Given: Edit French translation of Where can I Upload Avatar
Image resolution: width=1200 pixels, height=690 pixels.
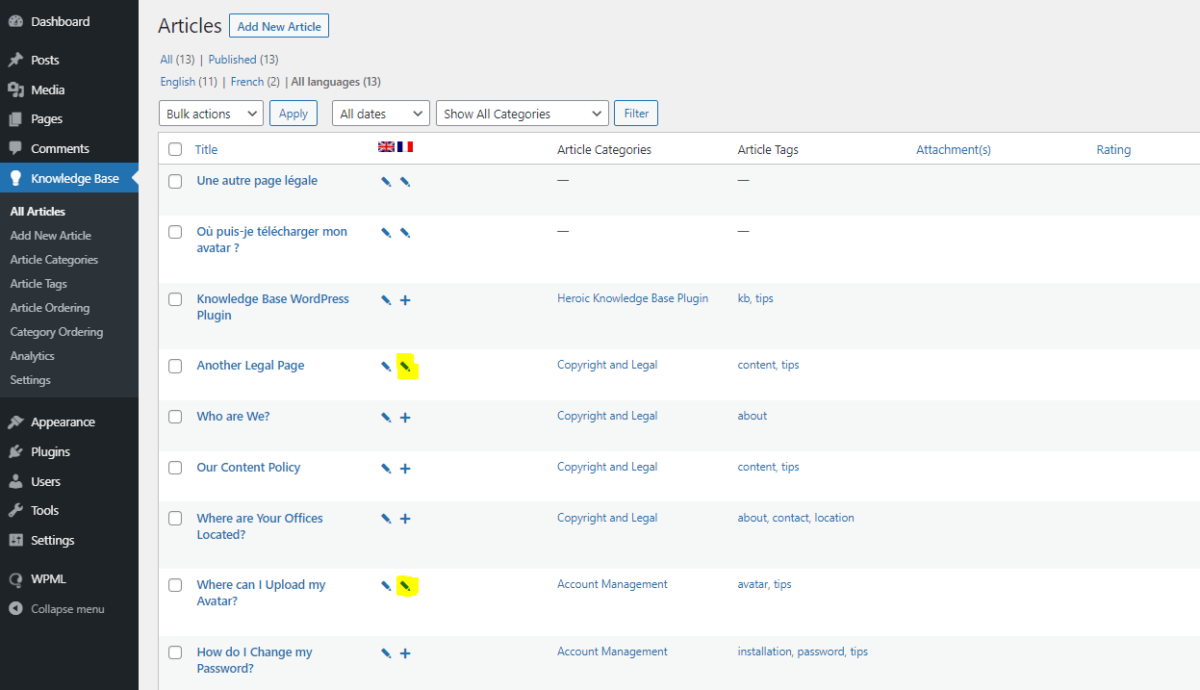Looking at the screenshot, I should [405, 586].
